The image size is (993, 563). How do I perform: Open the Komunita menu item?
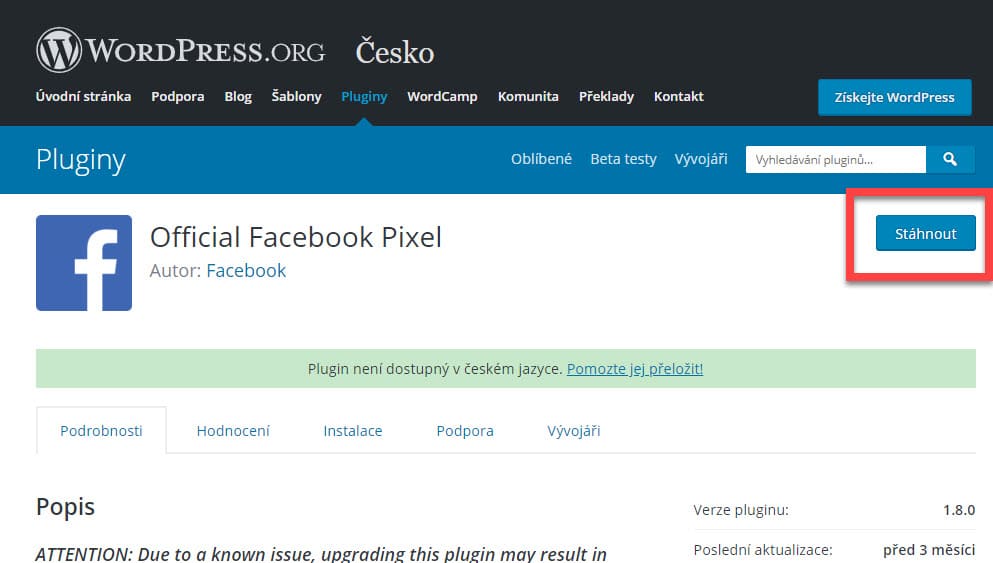click(528, 97)
